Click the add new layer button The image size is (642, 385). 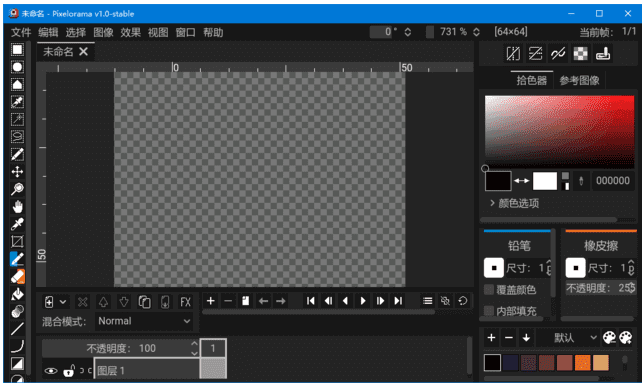coord(49,302)
